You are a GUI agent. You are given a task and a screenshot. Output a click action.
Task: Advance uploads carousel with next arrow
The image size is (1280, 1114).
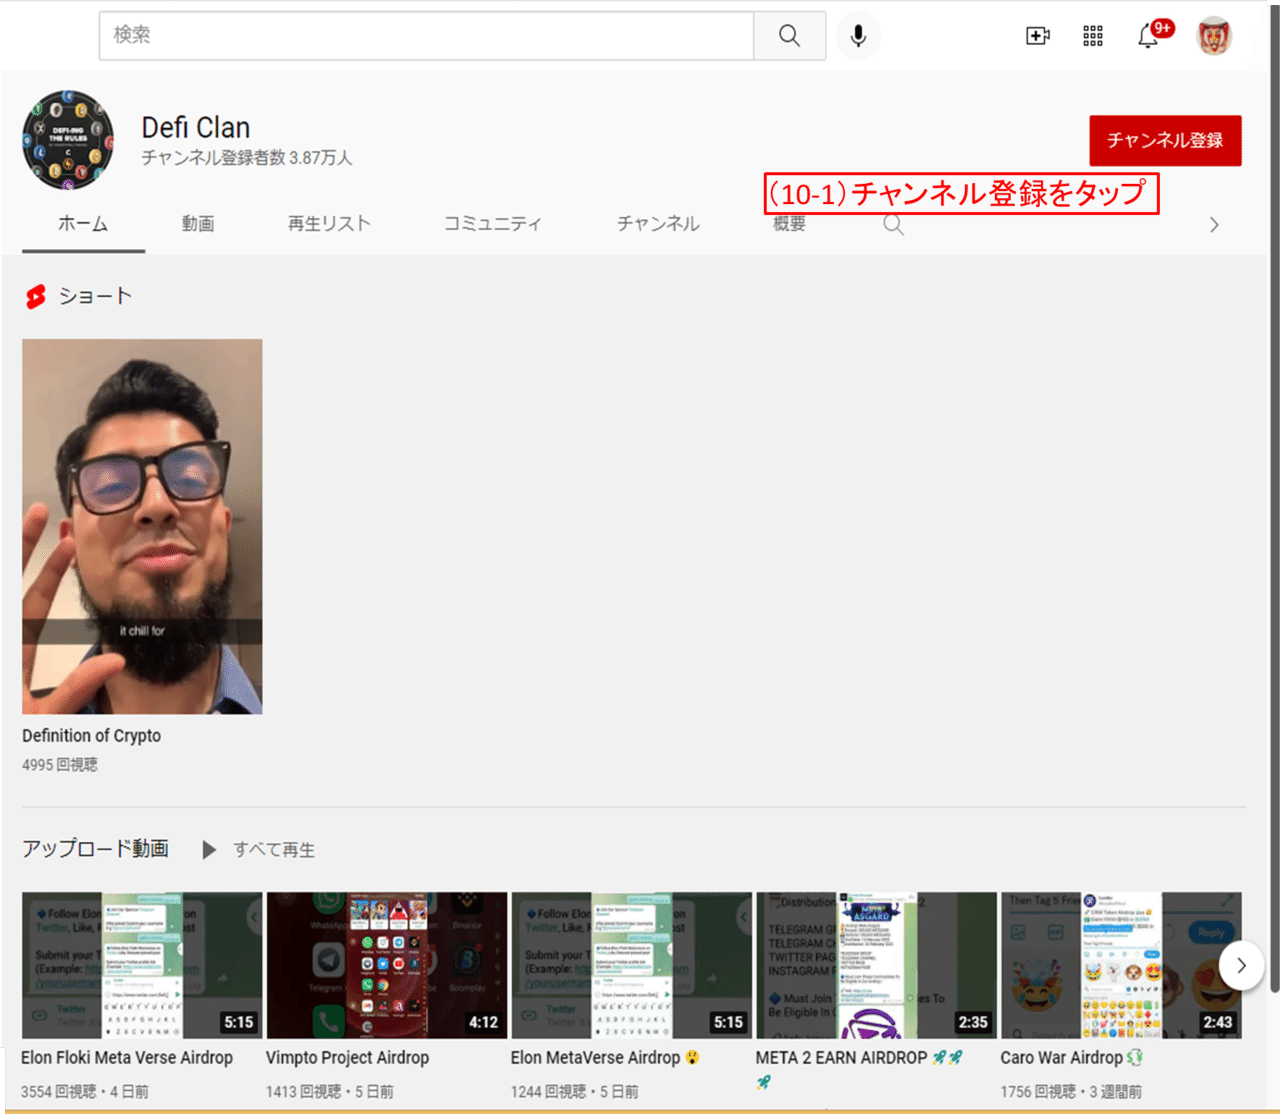click(1241, 966)
